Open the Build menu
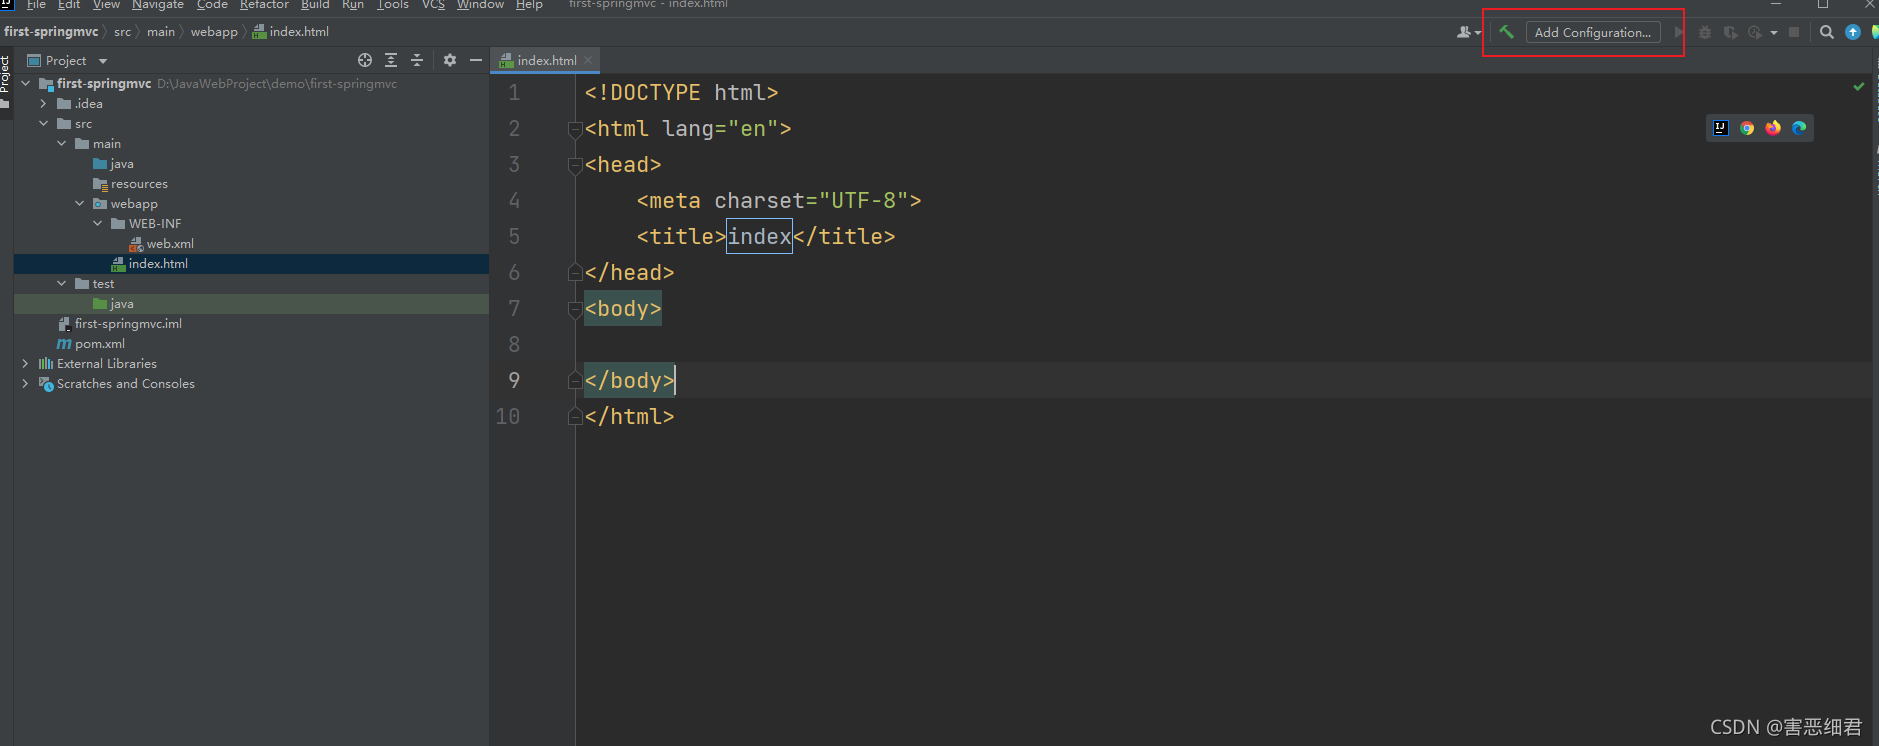This screenshot has width=1879, height=746. tap(315, 5)
